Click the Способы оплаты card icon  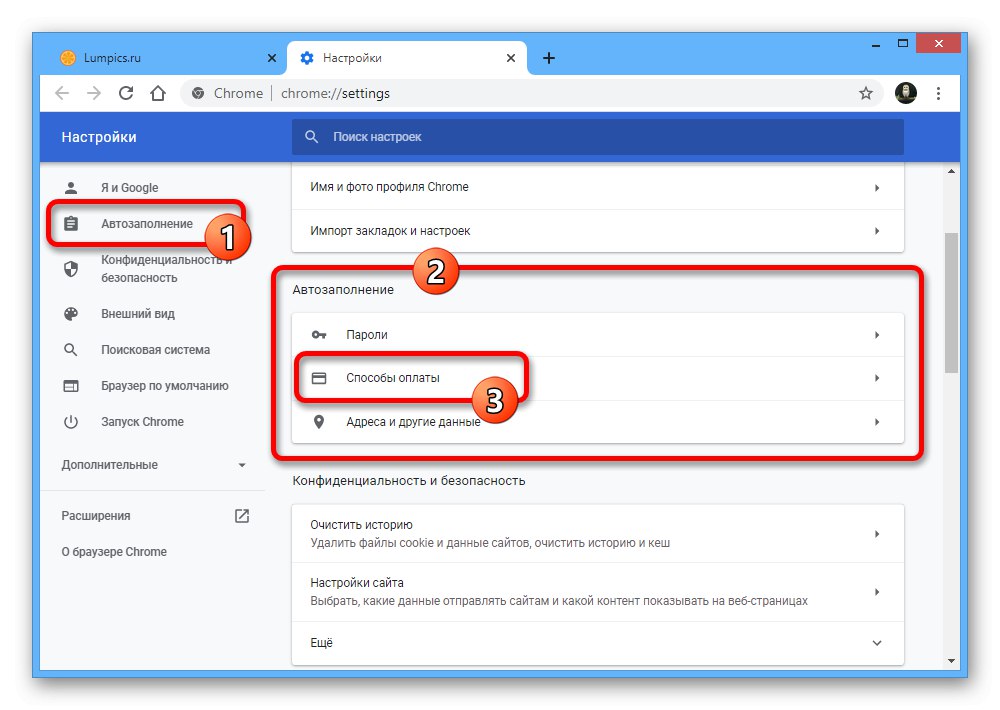click(319, 378)
